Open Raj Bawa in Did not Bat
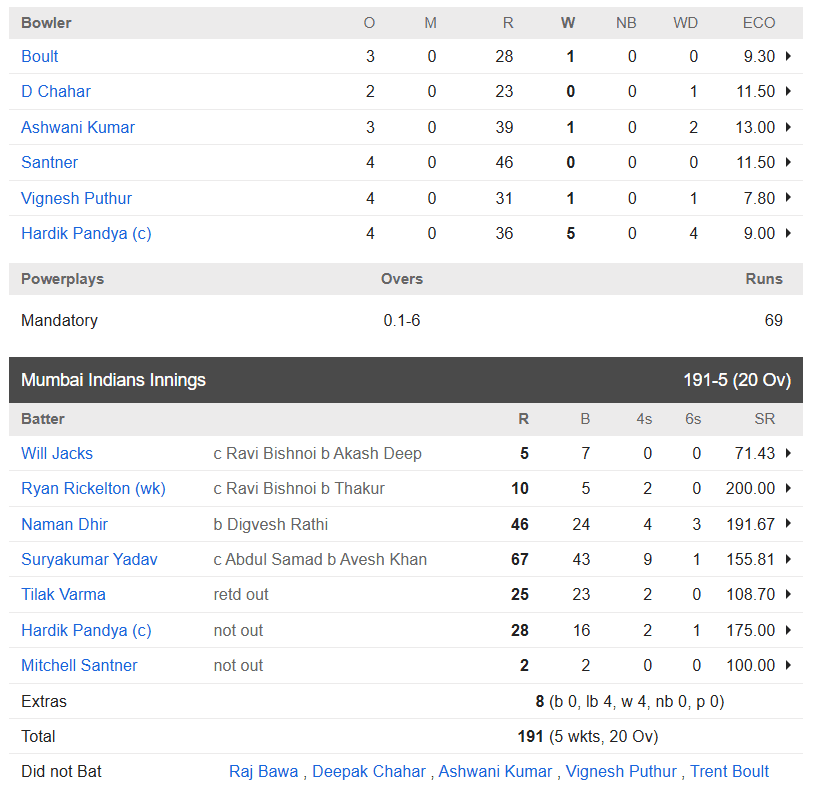Image resolution: width=815 pixels, height=796 pixels. (264, 772)
